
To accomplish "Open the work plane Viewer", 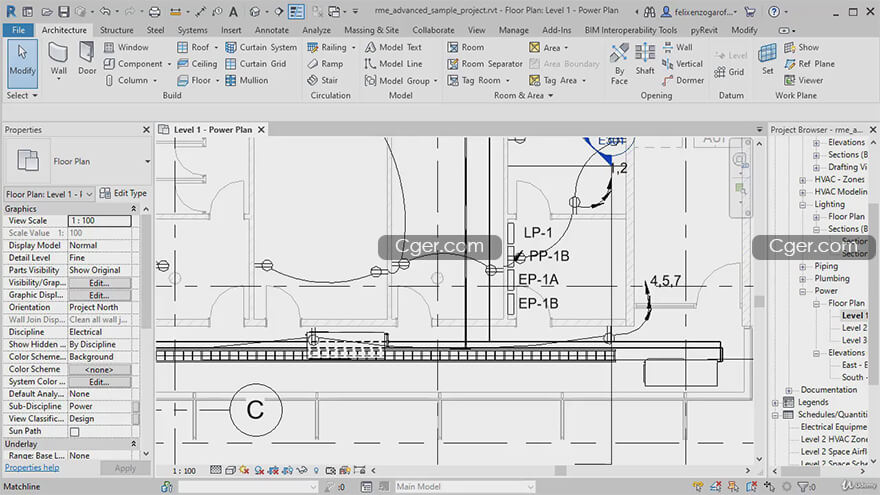I will click(x=804, y=80).
